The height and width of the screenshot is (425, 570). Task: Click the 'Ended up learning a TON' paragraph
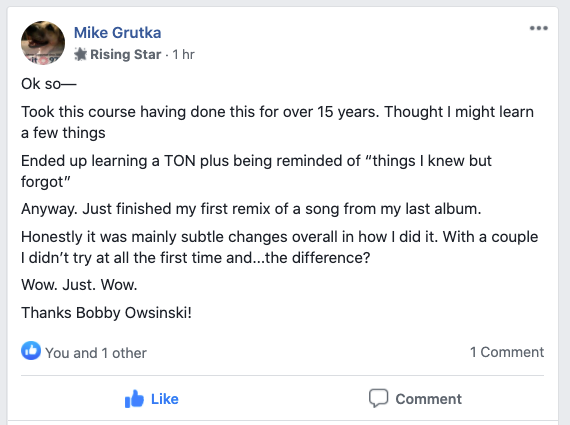256,171
